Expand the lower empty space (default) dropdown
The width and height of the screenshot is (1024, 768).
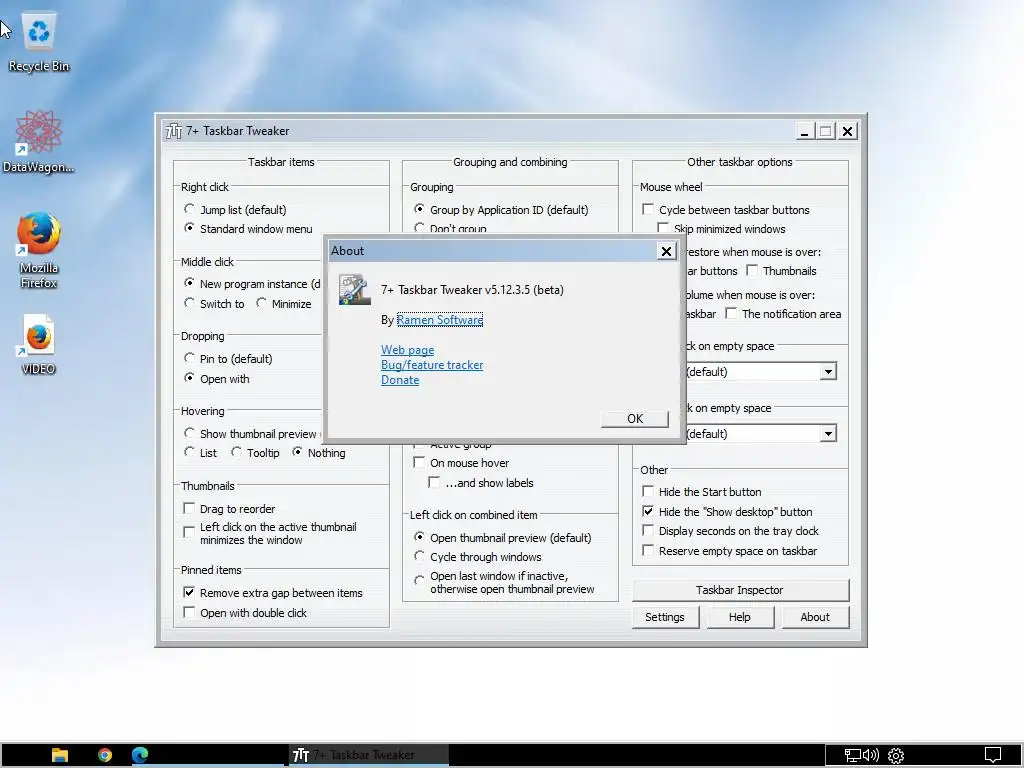point(828,434)
